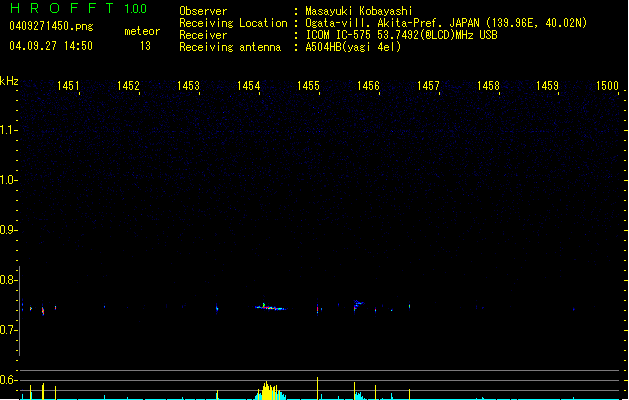Click the 1453 time axis label
The height and width of the screenshot is (400, 629).
pyautogui.click(x=188, y=86)
